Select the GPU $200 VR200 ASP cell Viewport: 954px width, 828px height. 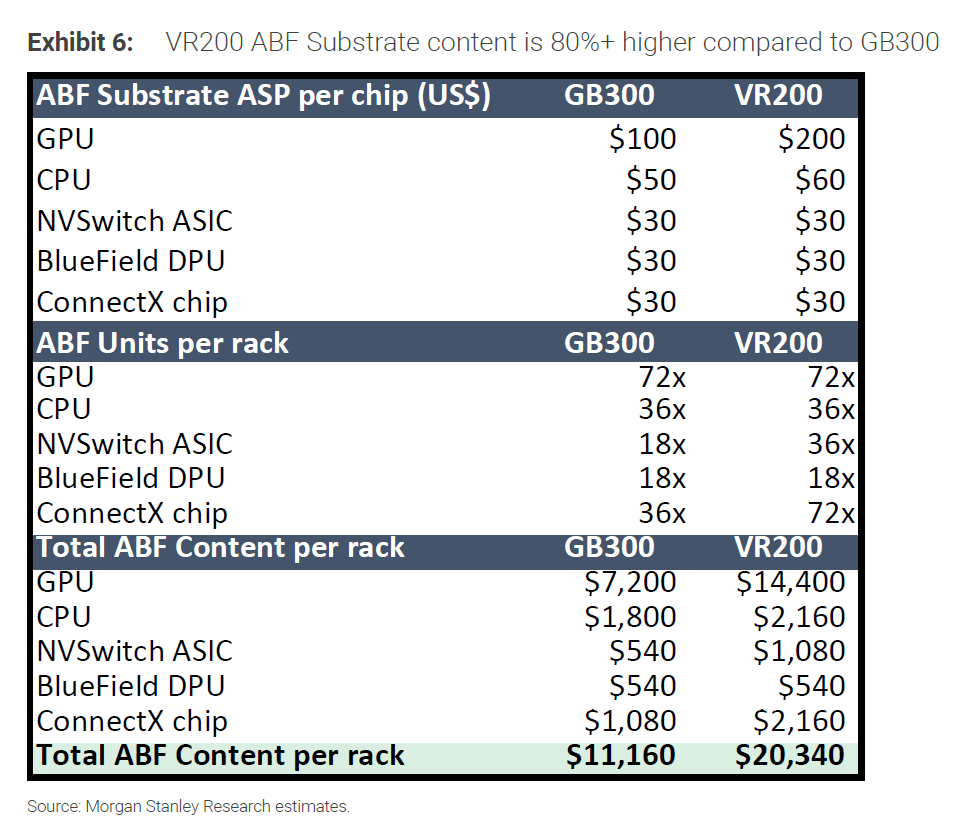pyautogui.click(x=812, y=139)
